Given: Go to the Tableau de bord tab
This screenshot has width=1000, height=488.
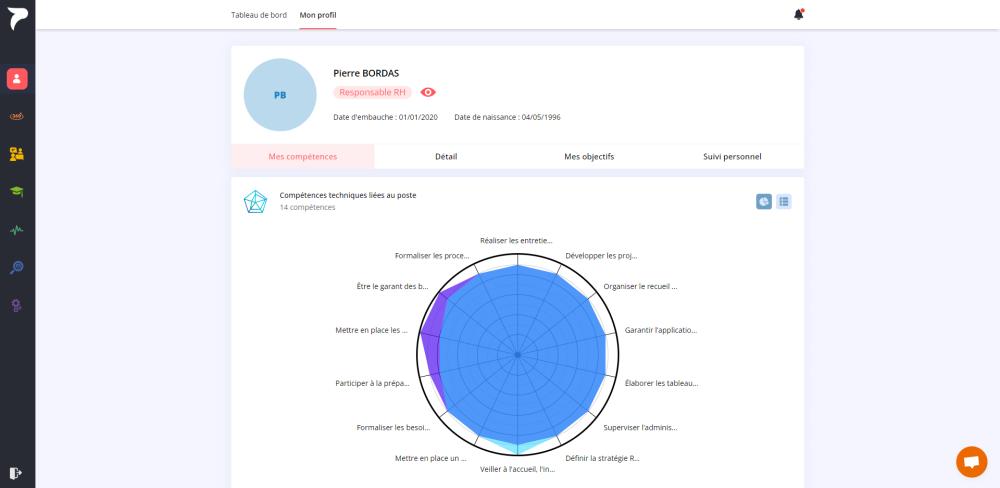Looking at the screenshot, I should click(x=259, y=15).
